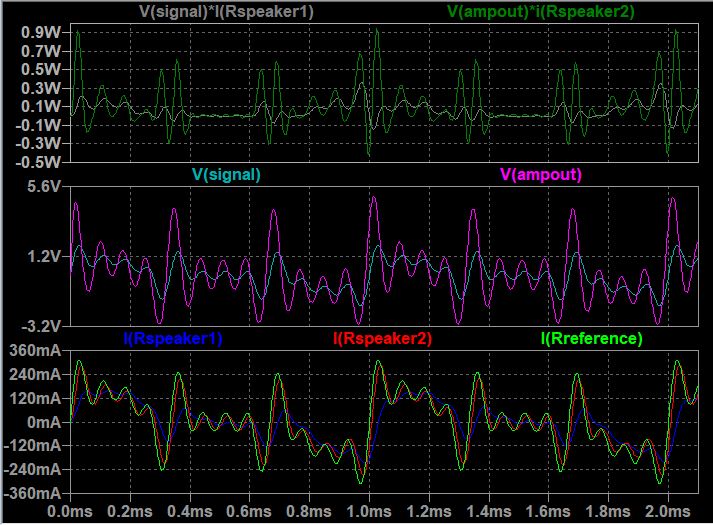
Task: Click the 0.6ms time axis label
Action: (x=249, y=511)
